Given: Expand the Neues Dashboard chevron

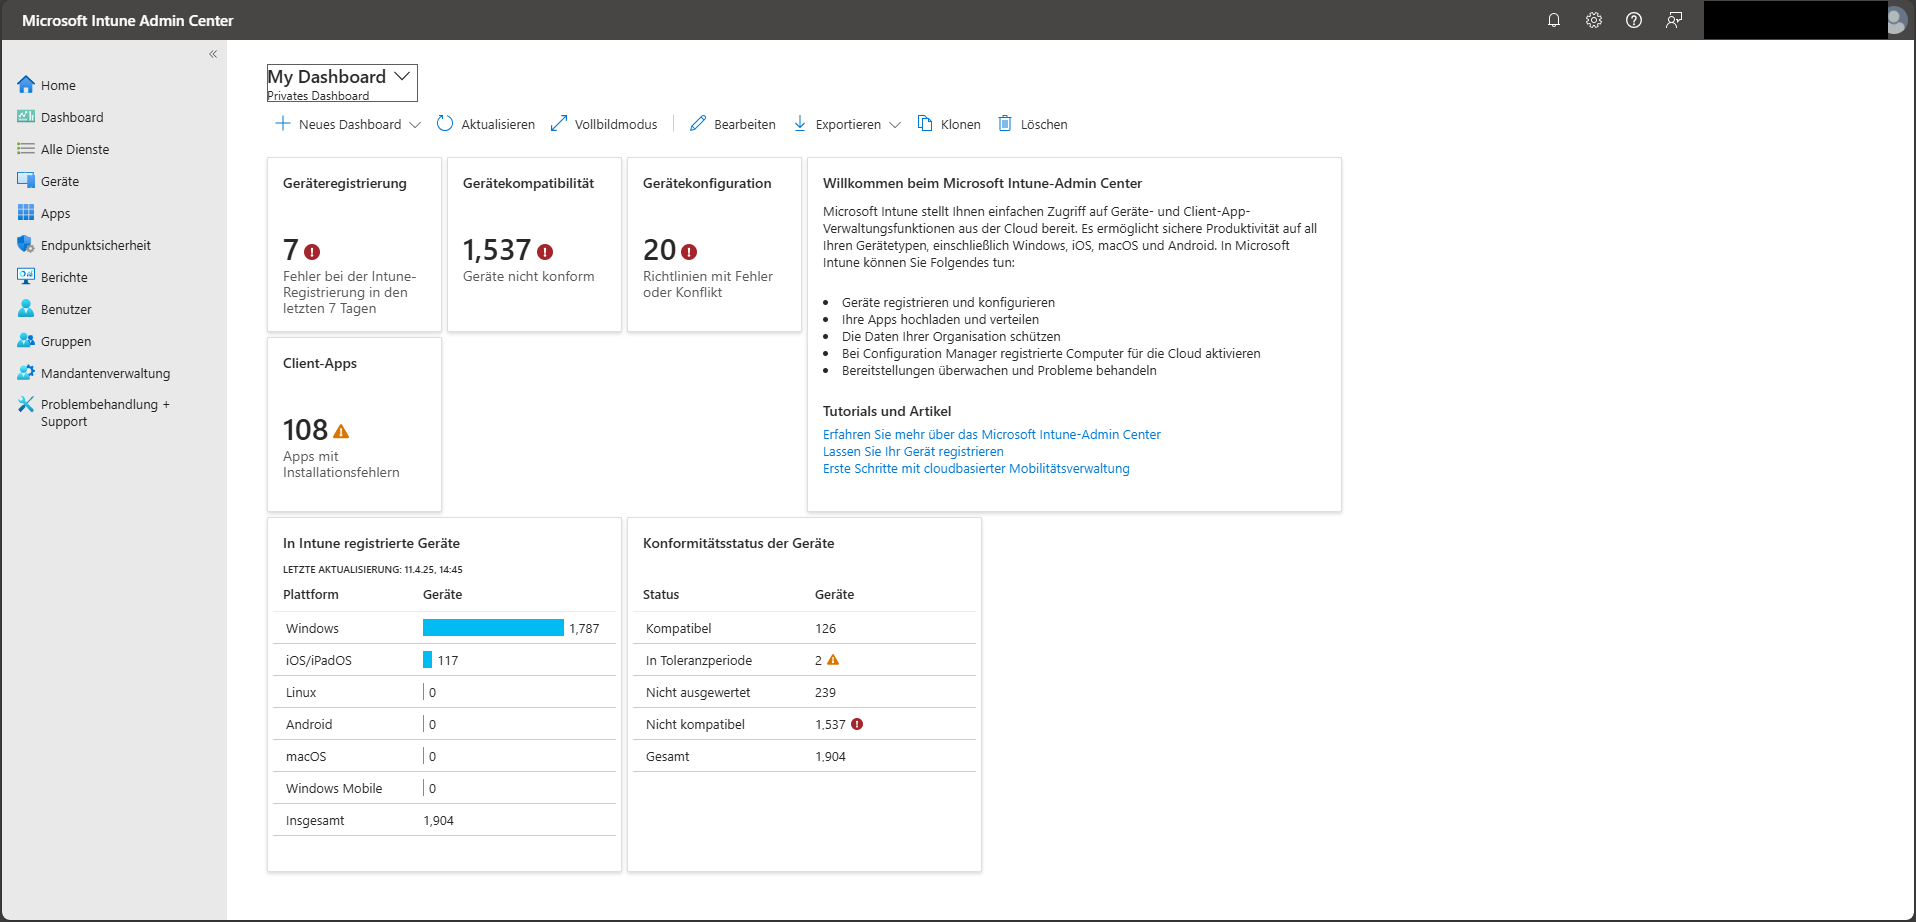Looking at the screenshot, I should 415,125.
